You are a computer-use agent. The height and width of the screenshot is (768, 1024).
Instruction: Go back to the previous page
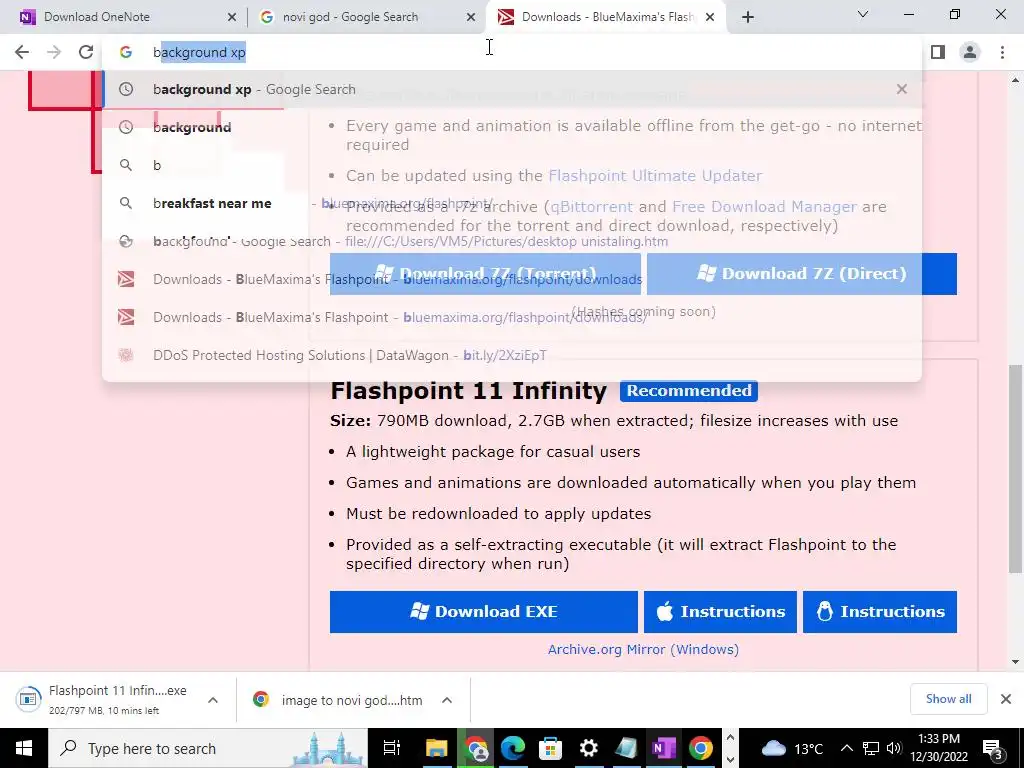pyautogui.click(x=22, y=52)
